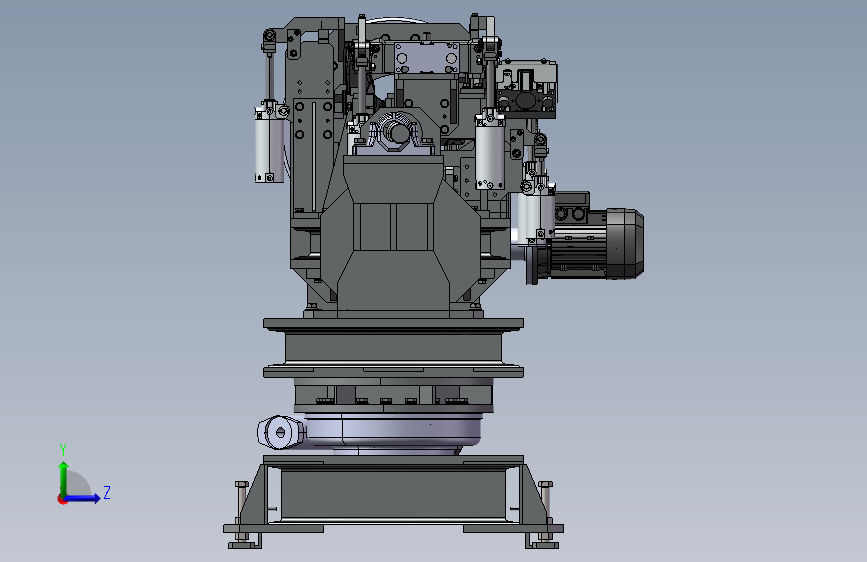Click the green Y axis arrow of the triad

(64, 478)
